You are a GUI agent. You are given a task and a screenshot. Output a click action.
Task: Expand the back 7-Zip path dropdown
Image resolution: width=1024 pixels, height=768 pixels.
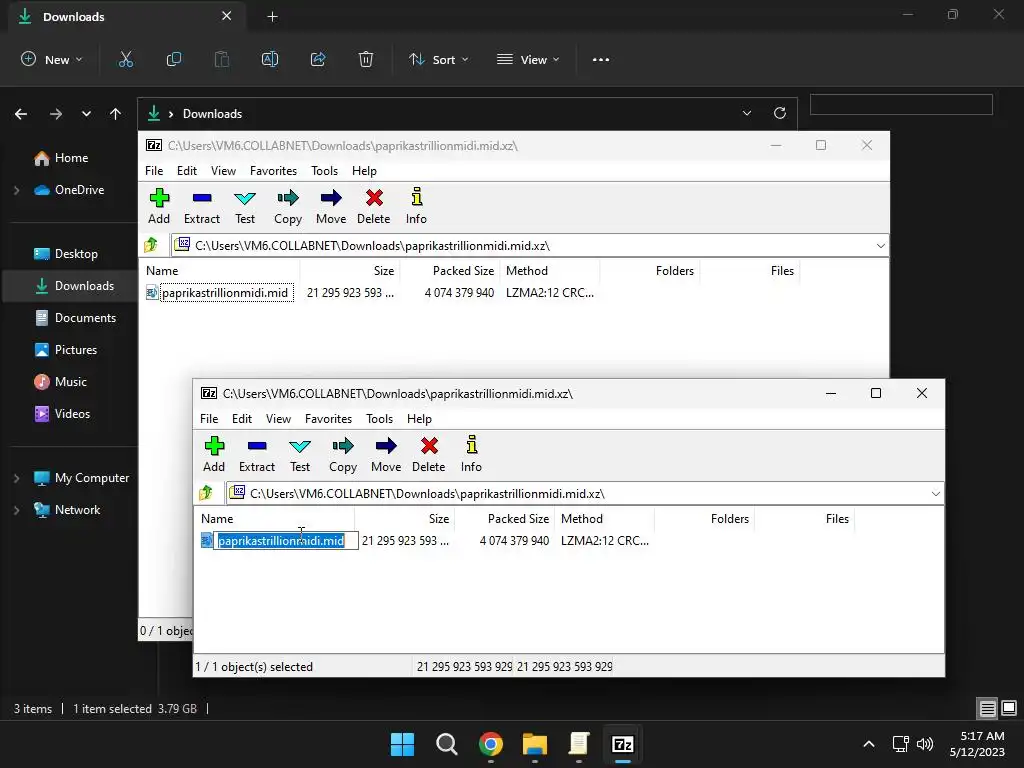pos(880,246)
